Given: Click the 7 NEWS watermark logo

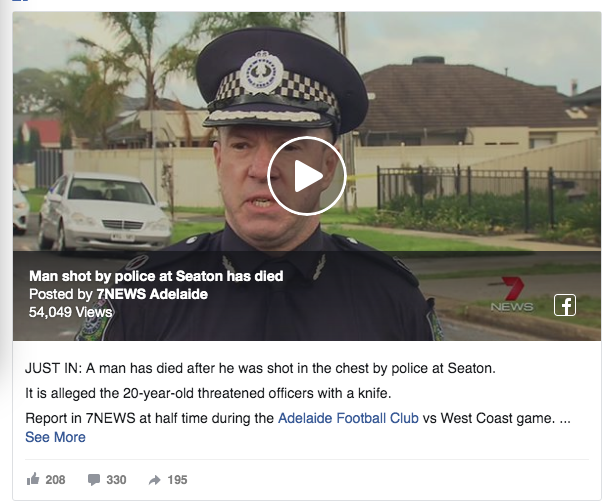Looking at the screenshot, I should pyautogui.click(x=512, y=294).
